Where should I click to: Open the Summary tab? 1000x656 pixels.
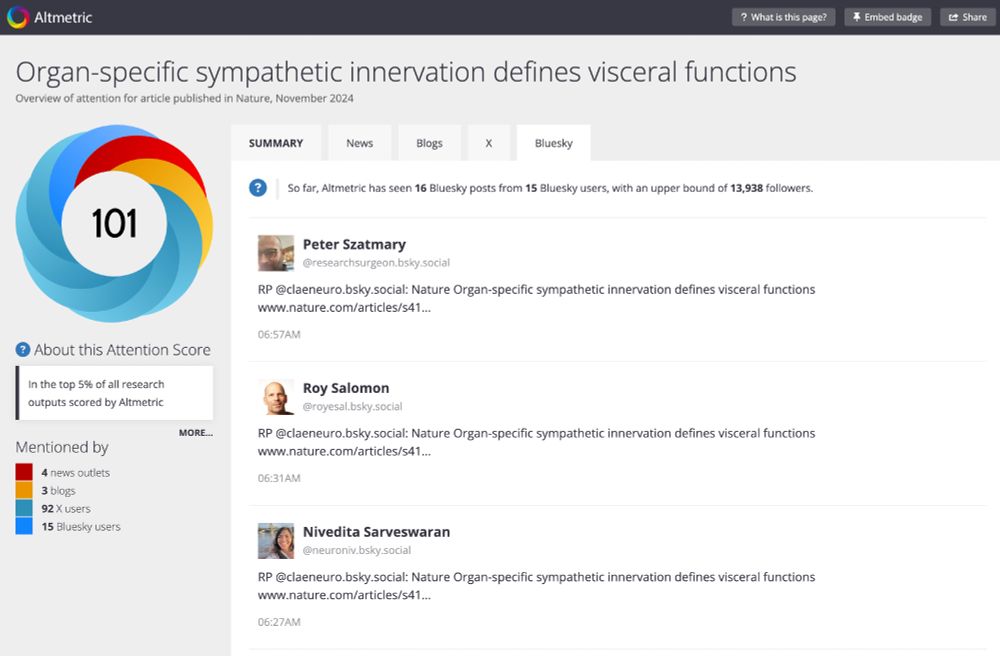tap(276, 143)
